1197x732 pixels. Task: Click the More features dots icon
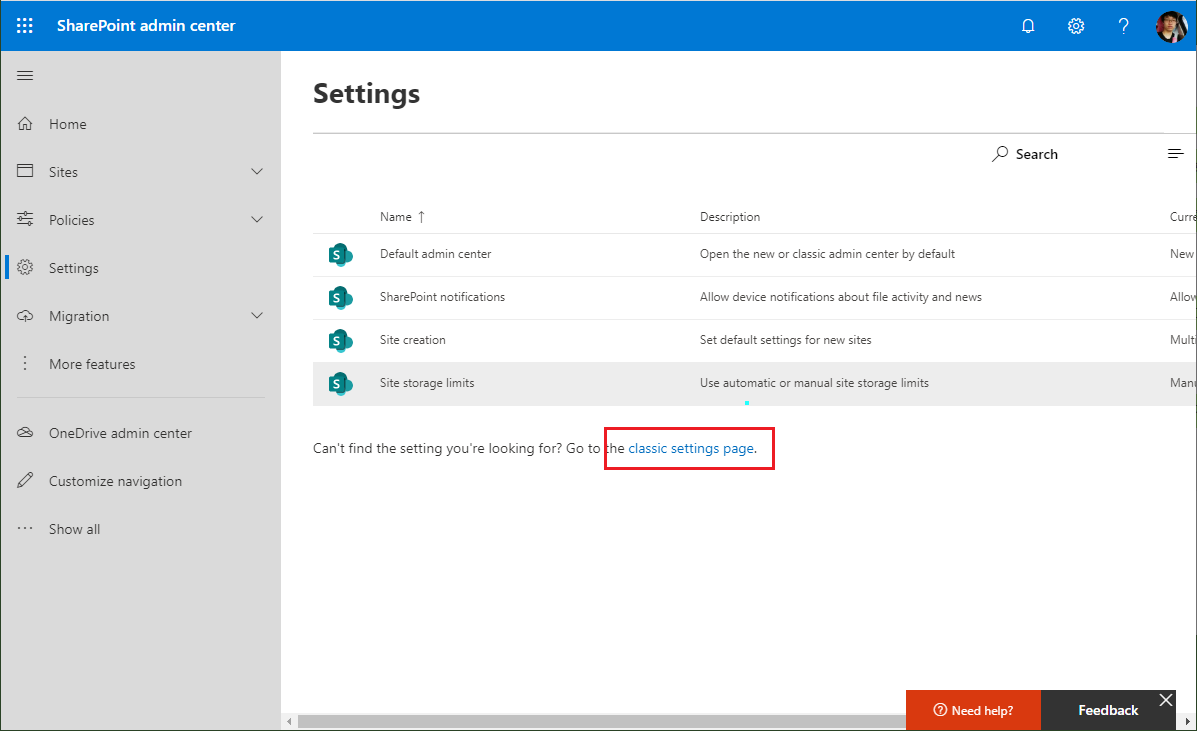pos(25,363)
